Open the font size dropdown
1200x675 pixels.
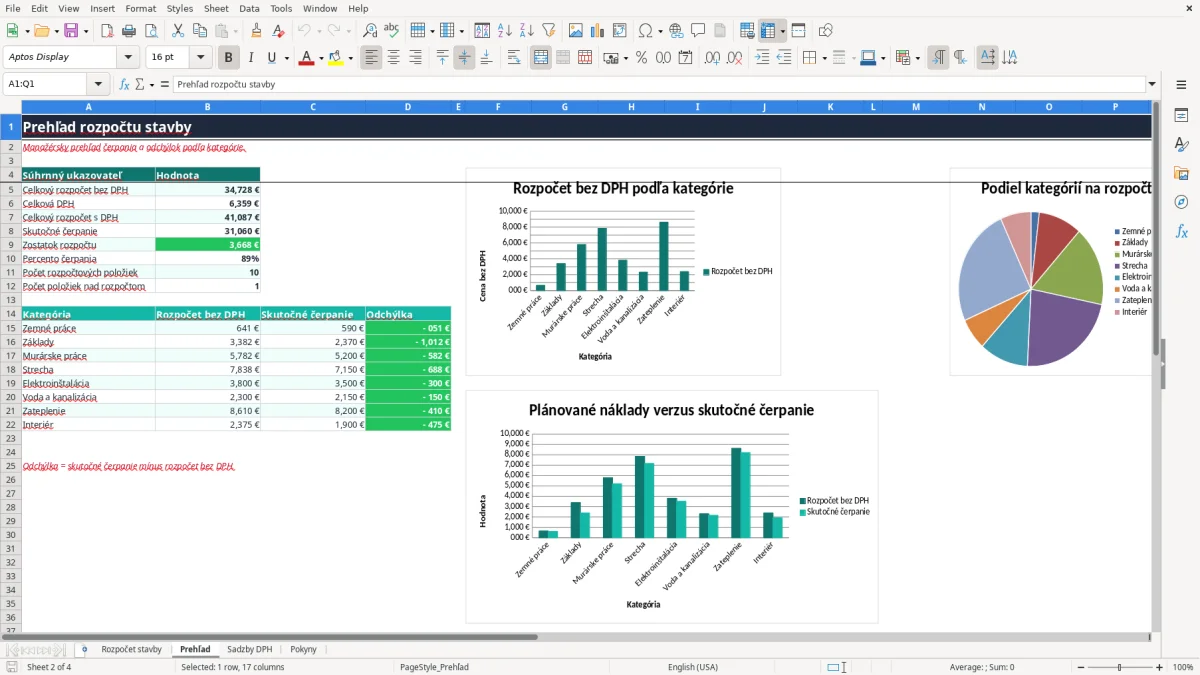[201, 58]
